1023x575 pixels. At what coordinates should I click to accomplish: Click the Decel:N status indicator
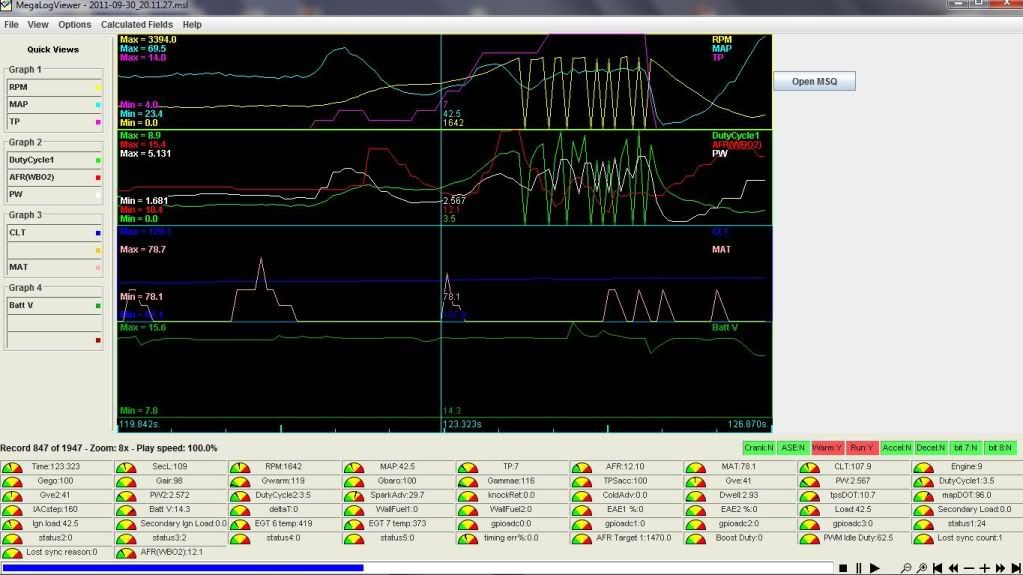(x=930, y=448)
